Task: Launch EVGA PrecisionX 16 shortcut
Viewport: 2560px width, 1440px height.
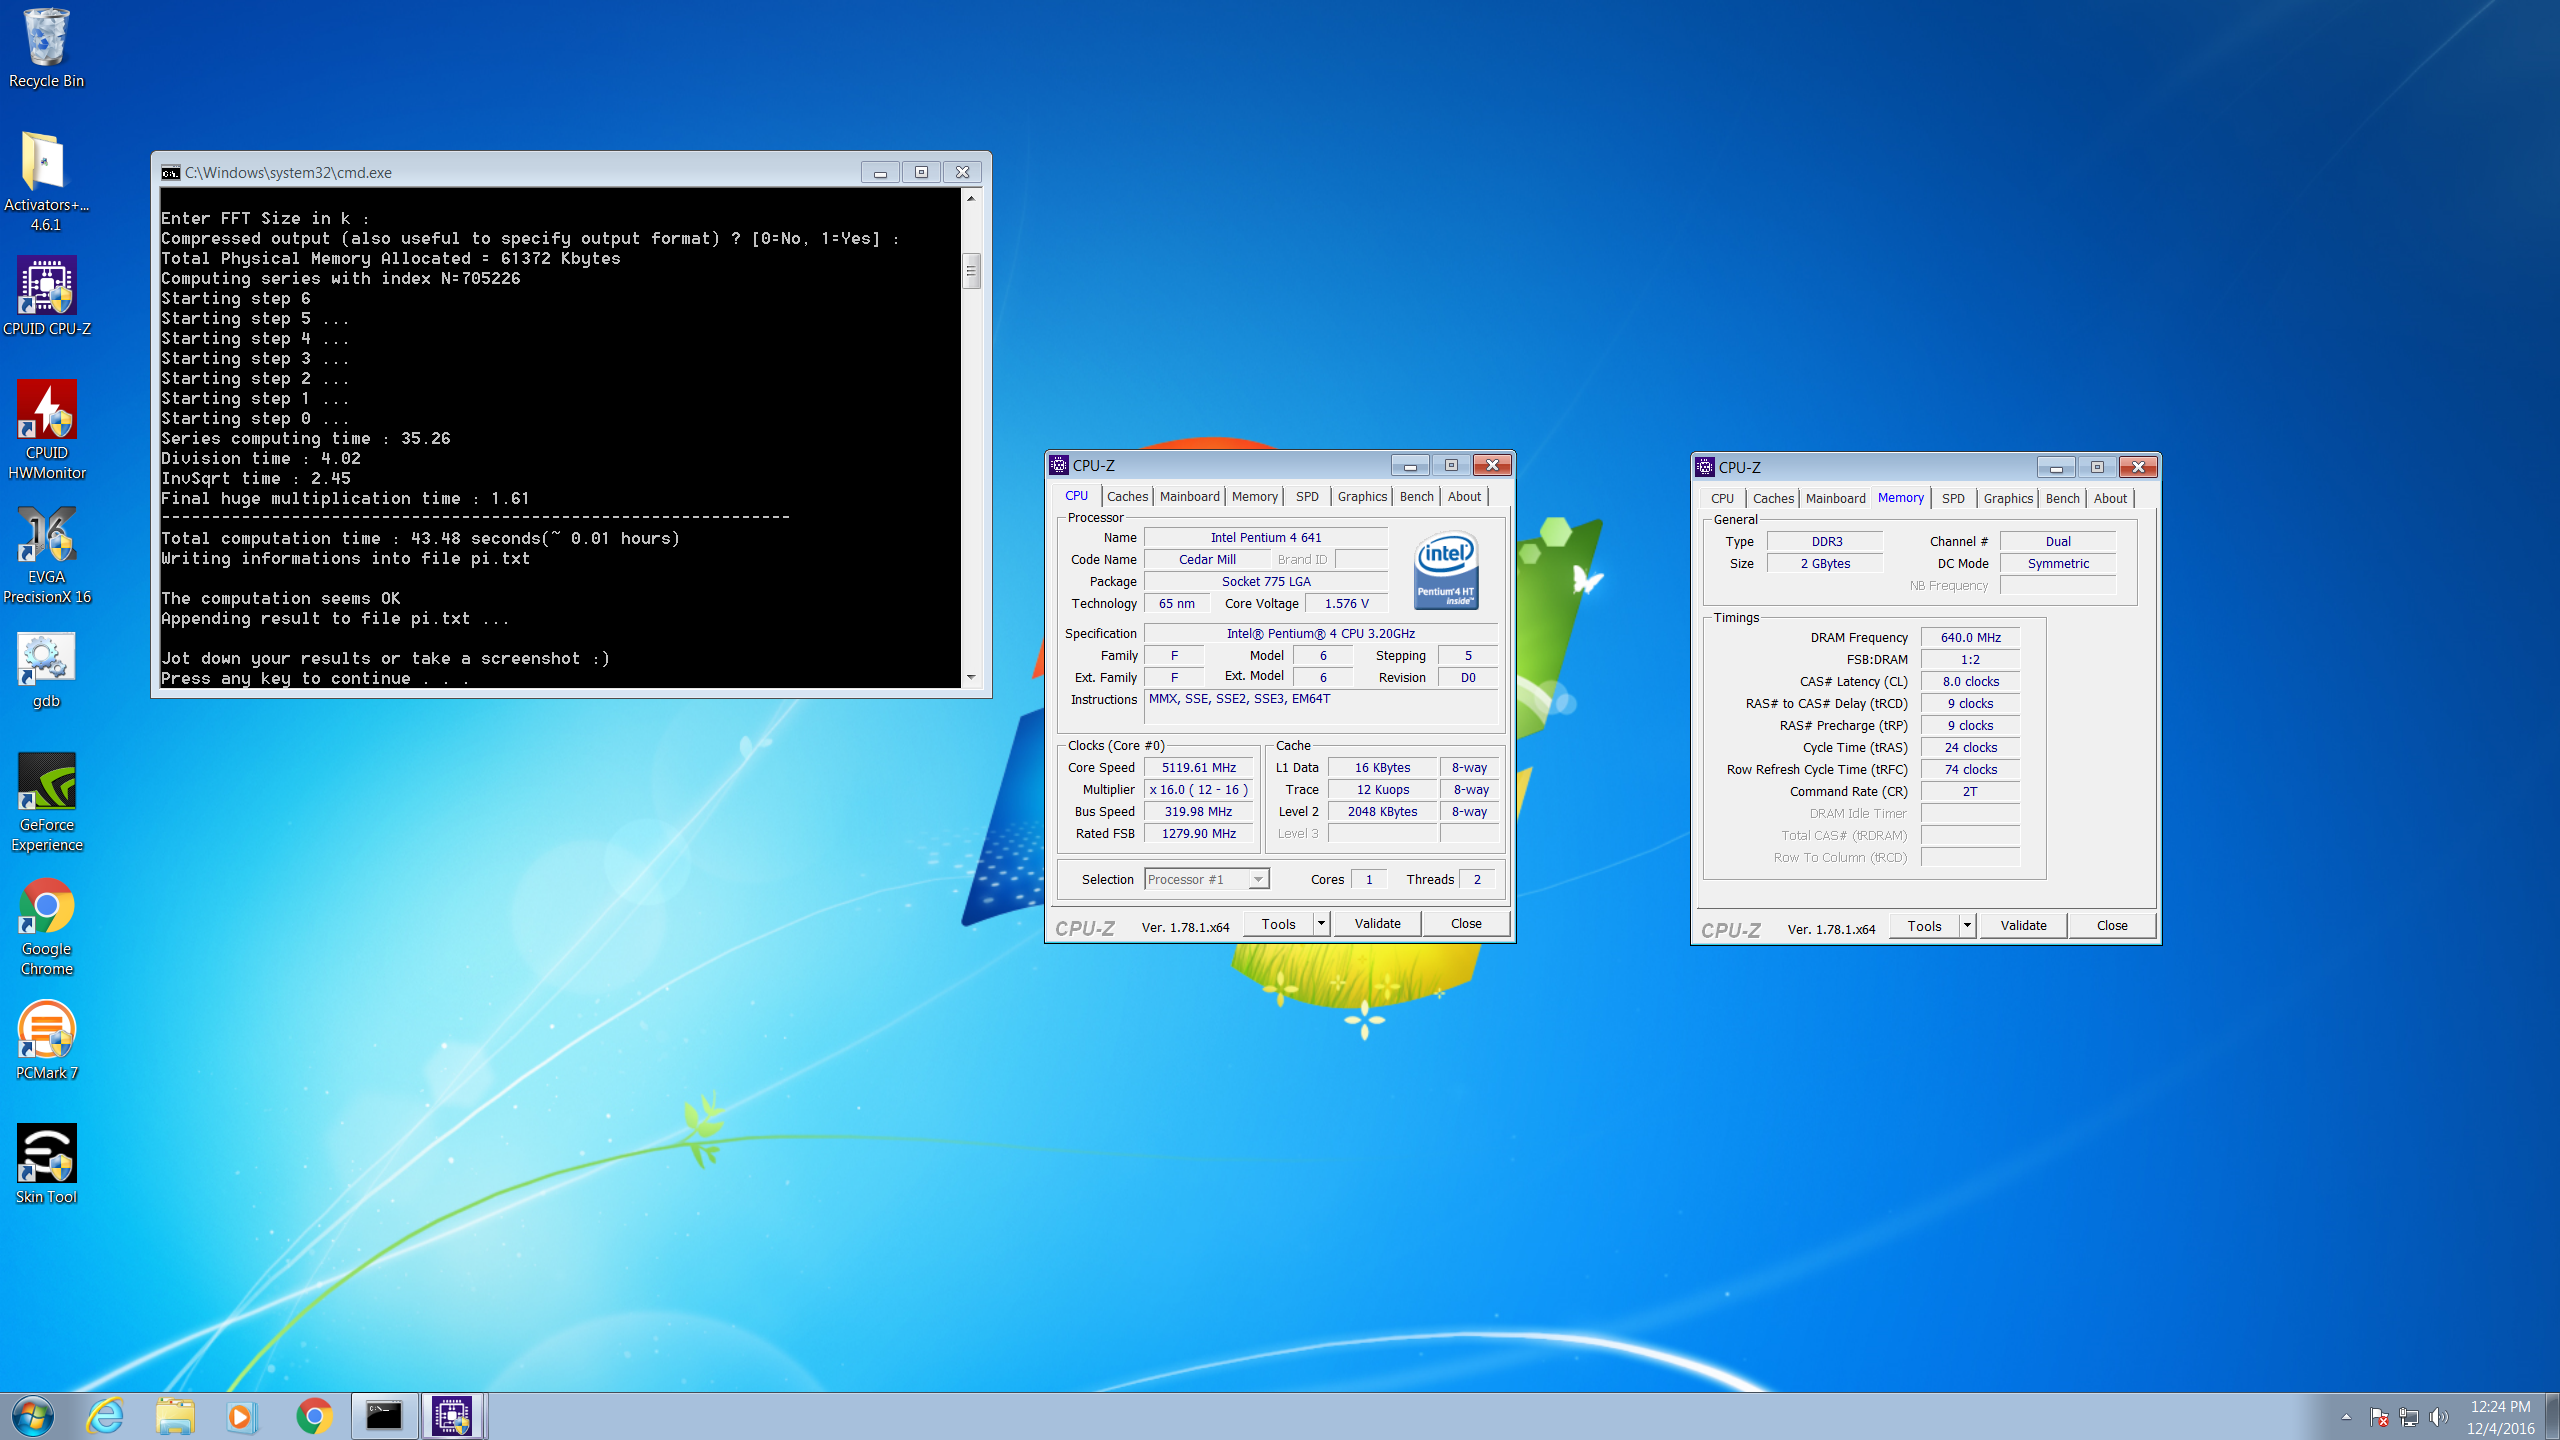Action: (46, 555)
